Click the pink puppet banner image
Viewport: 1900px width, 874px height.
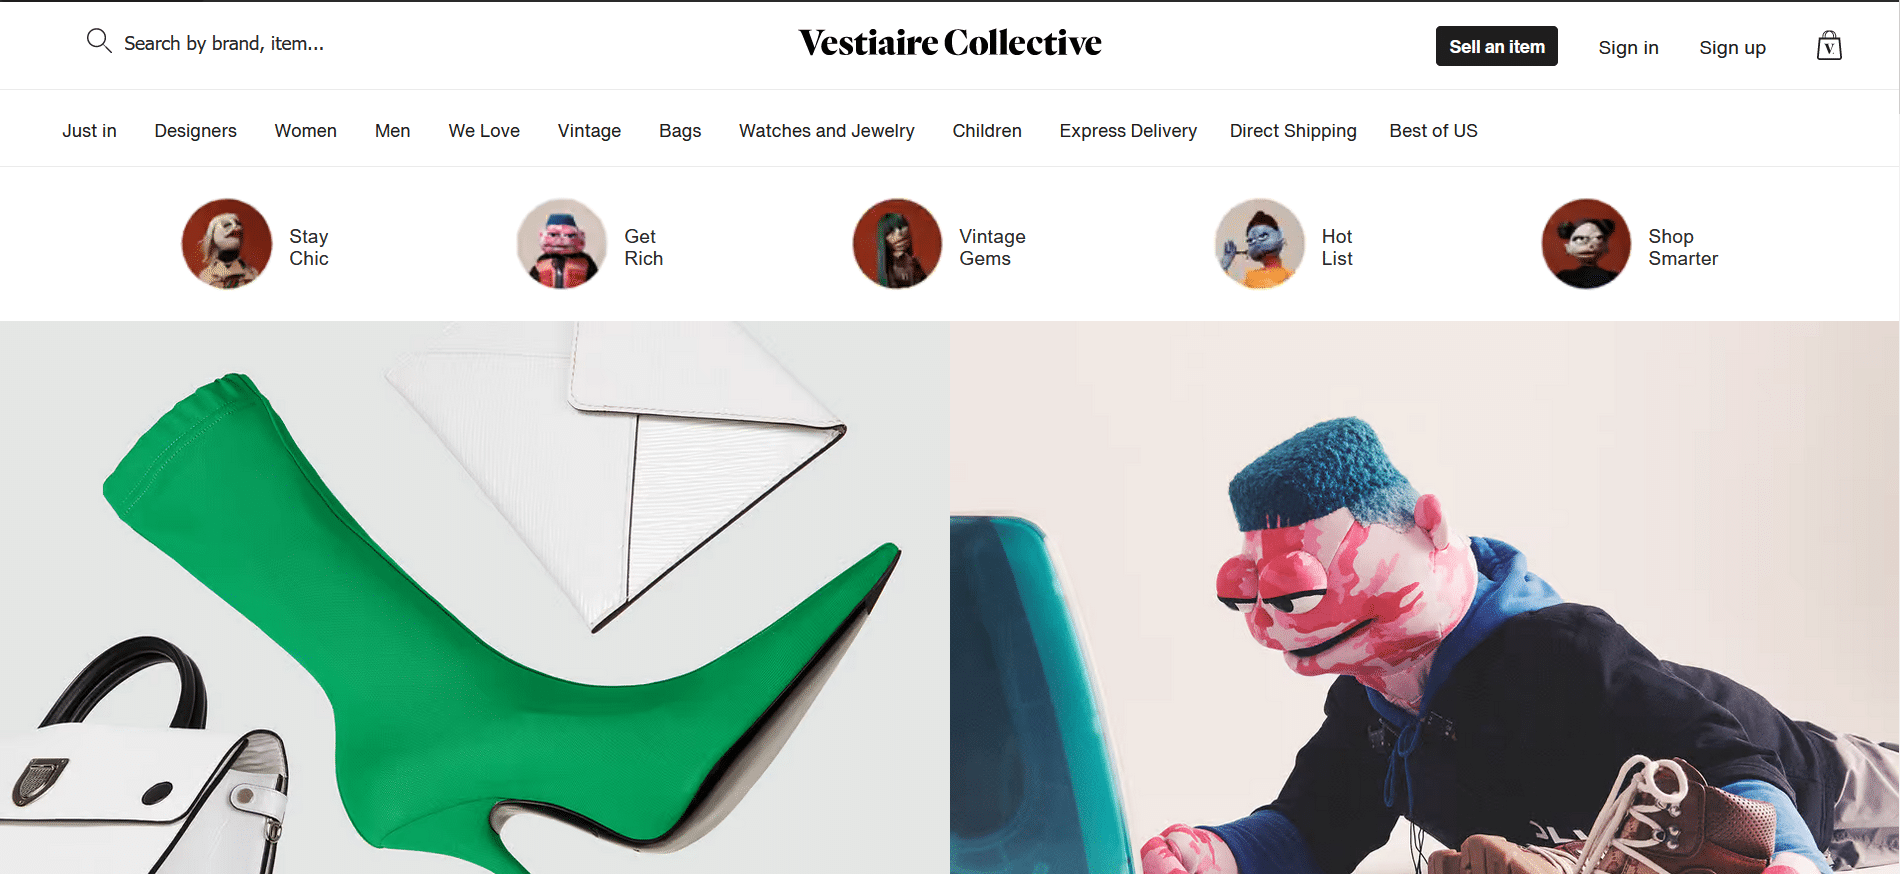coord(1424,597)
